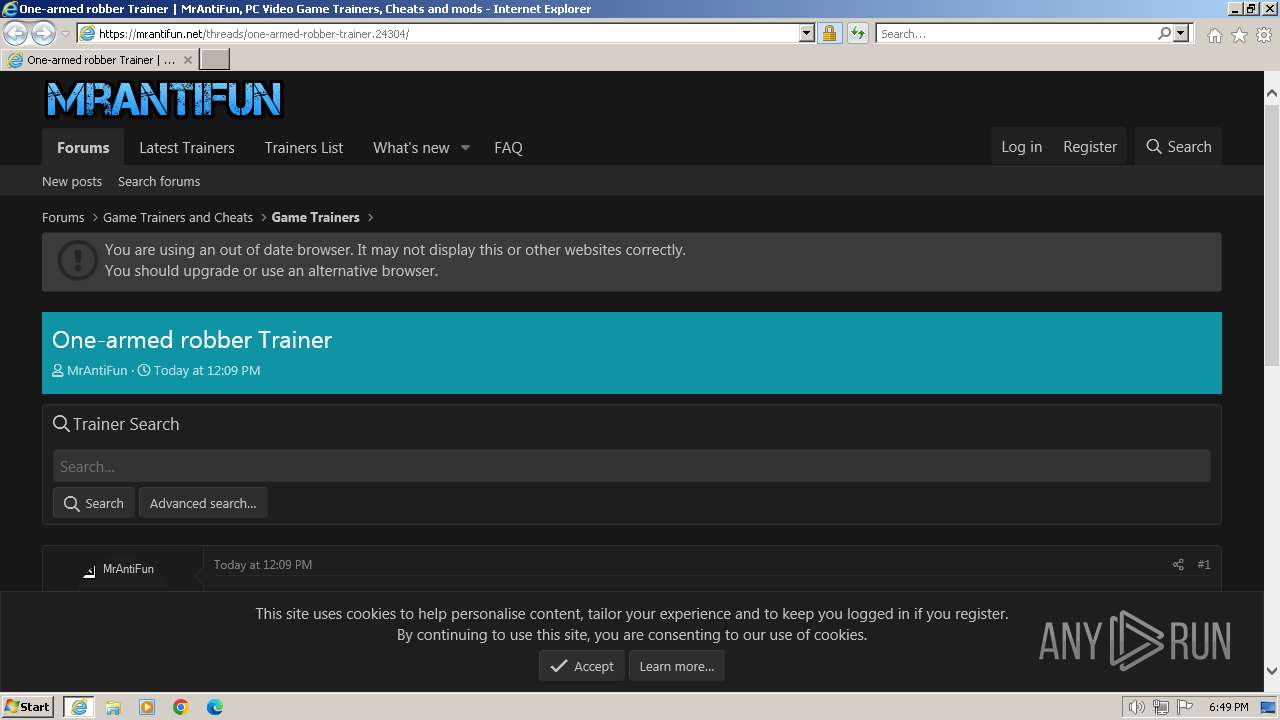Accept the cookie notice
Image resolution: width=1280 pixels, height=720 pixels.
tap(582, 666)
